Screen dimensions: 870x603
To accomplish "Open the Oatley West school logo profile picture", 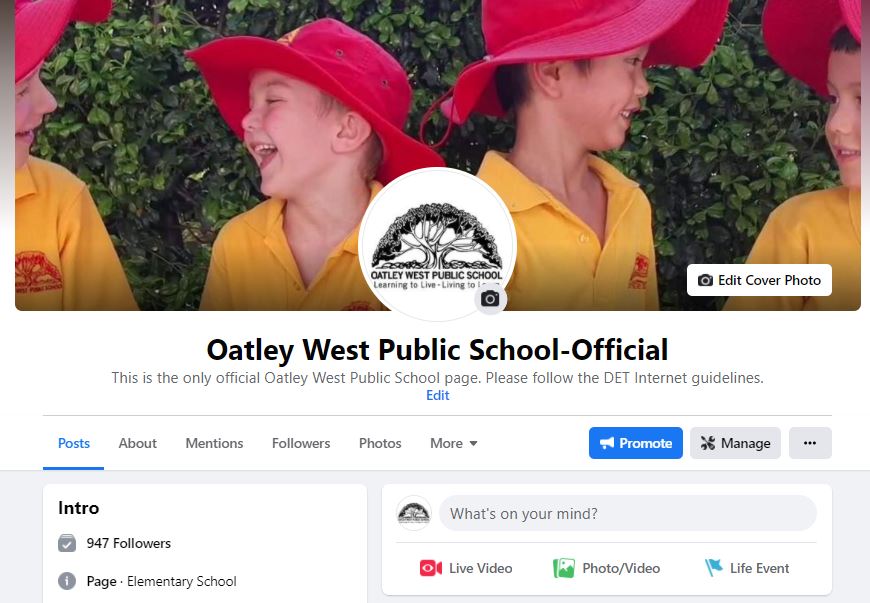I will pyautogui.click(x=437, y=245).
